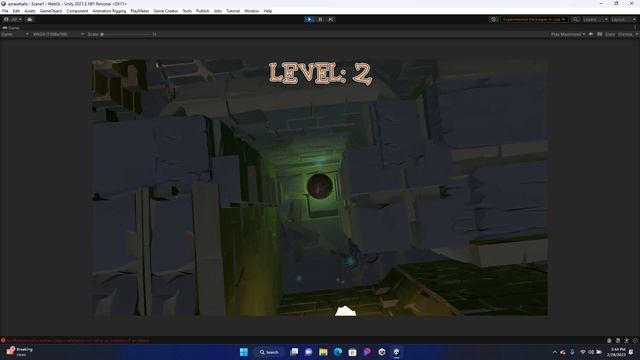Click the Game view more-options kebab icon

tap(636, 28)
